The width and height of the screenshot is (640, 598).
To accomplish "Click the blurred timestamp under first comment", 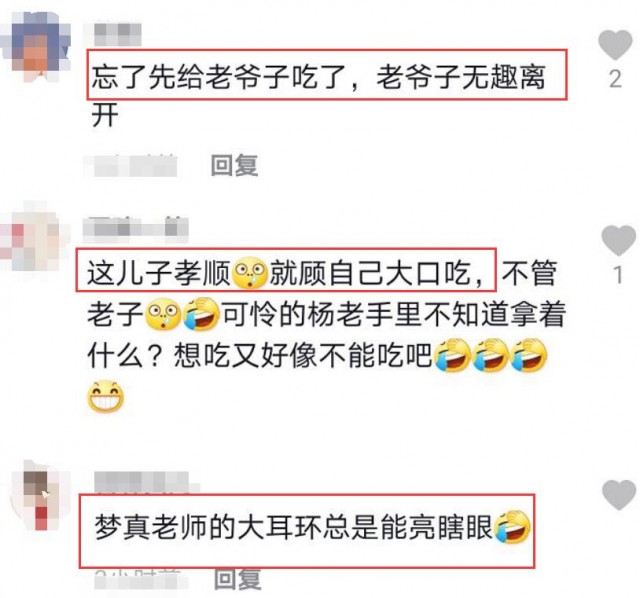I will pos(130,165).
